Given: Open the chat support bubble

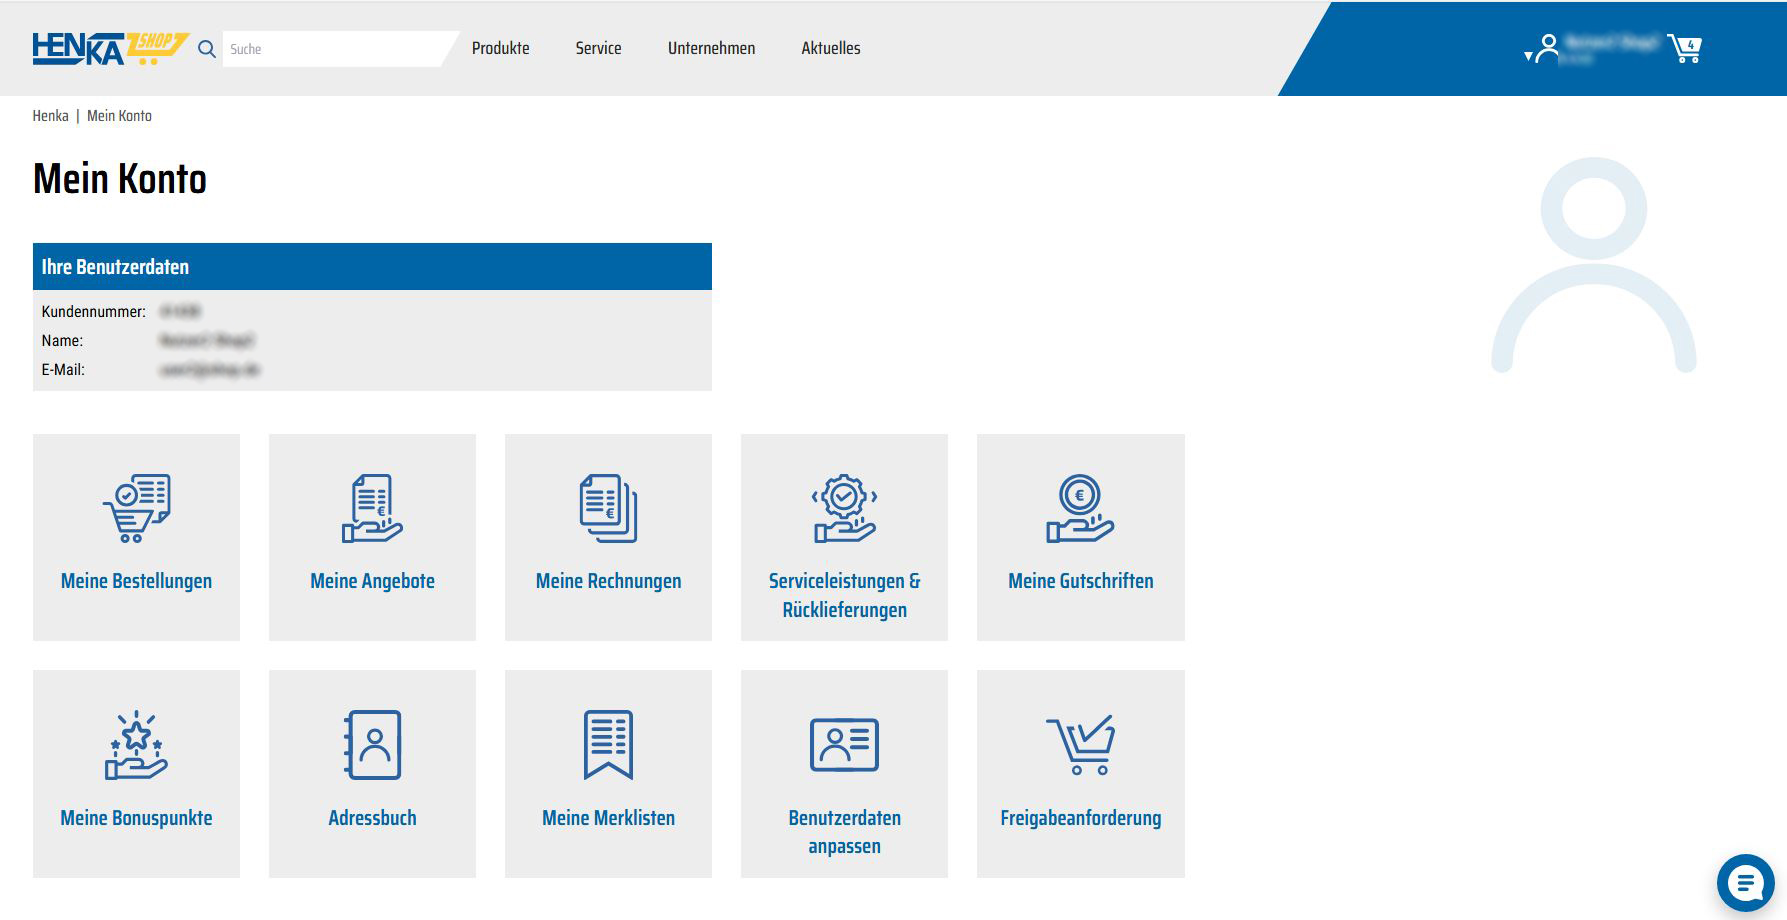Looking at the screenshot, I should 1745,883.
